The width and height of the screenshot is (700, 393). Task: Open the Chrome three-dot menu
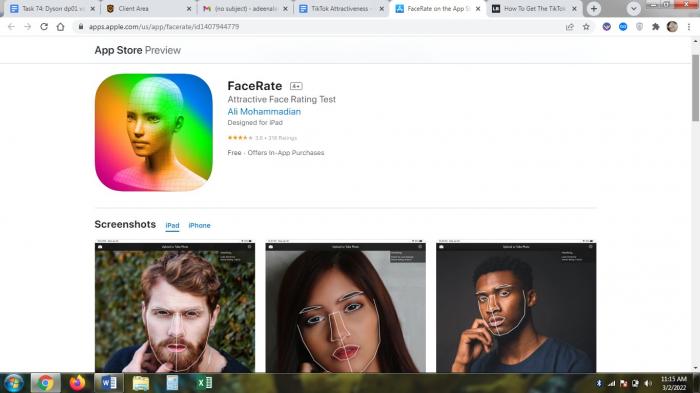pos(689,27)
